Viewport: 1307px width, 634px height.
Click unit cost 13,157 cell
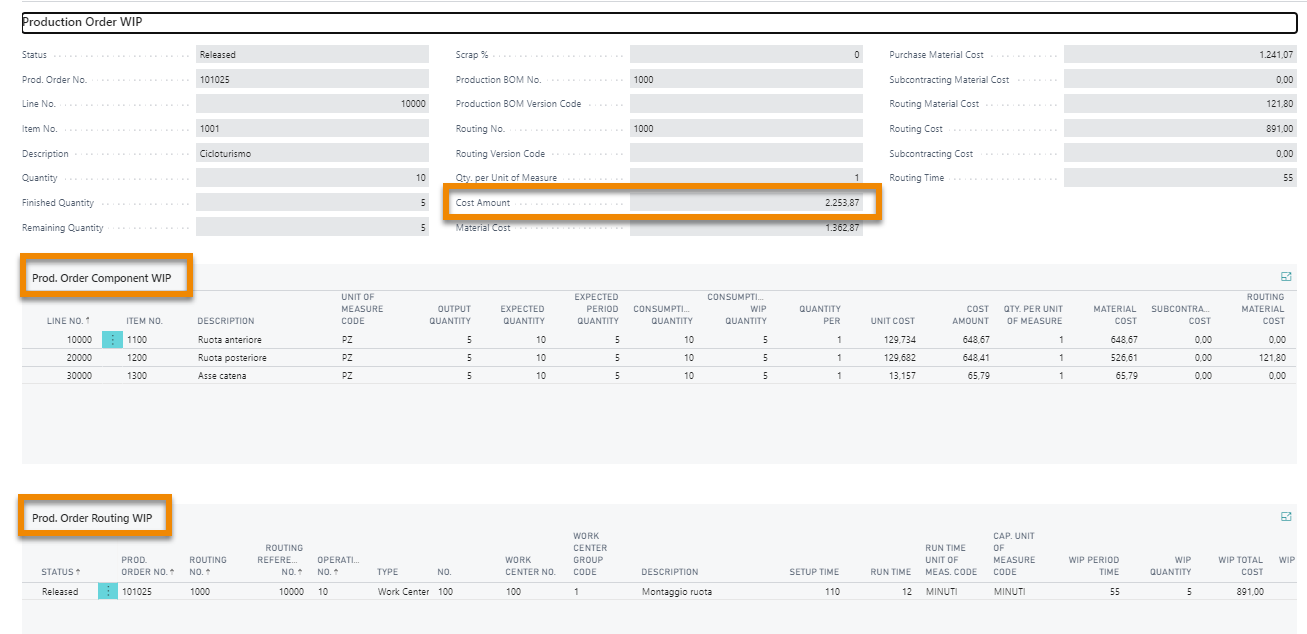click(900, 375)
